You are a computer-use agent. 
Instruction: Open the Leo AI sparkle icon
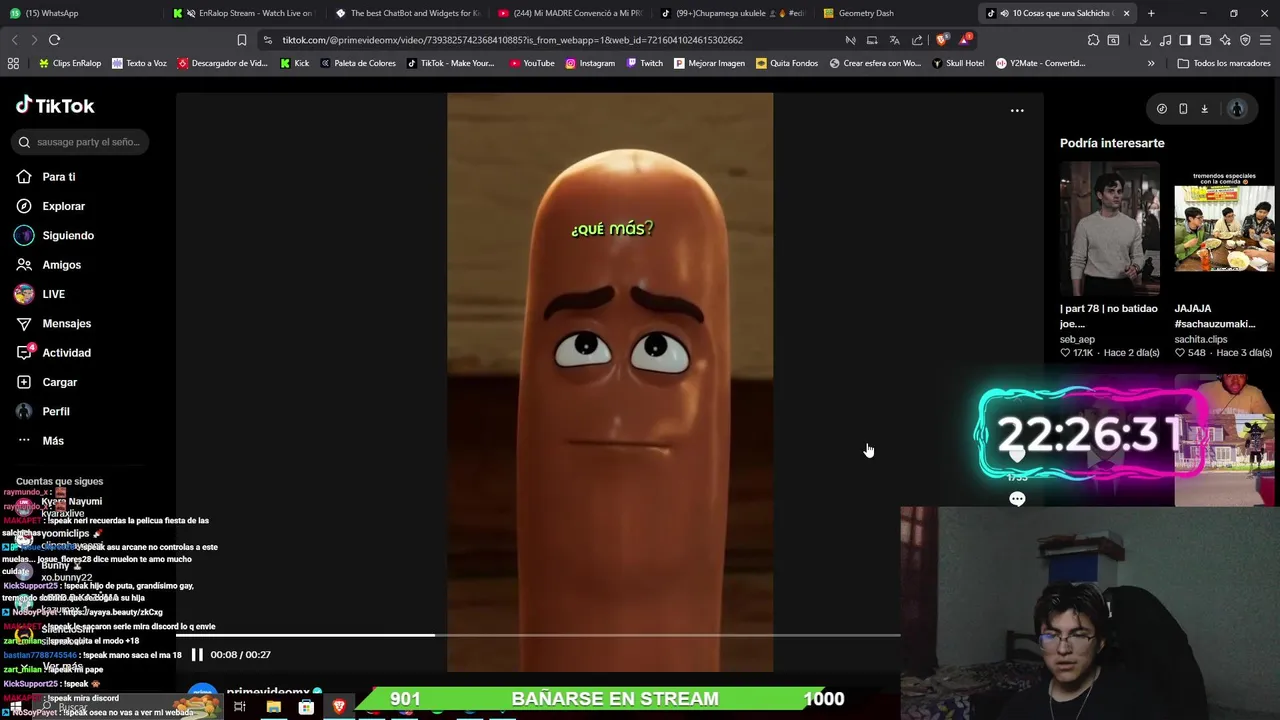point(1225,40)
